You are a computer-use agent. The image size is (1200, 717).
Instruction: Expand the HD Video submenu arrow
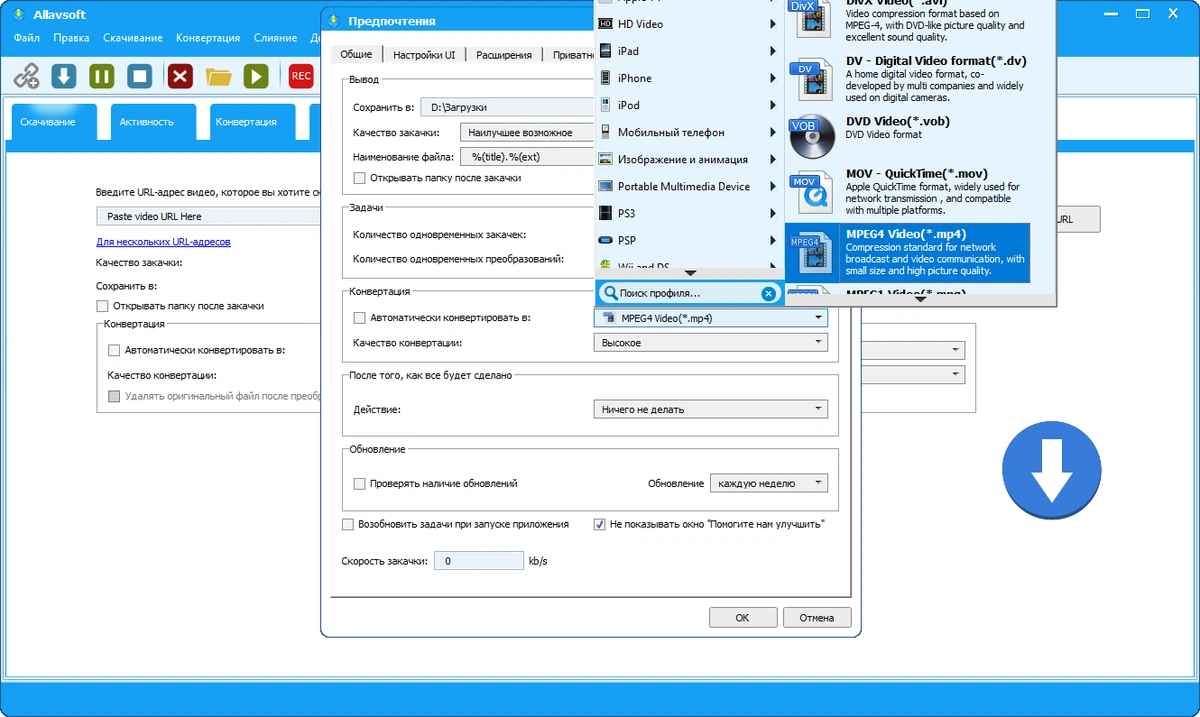(773, 24)
